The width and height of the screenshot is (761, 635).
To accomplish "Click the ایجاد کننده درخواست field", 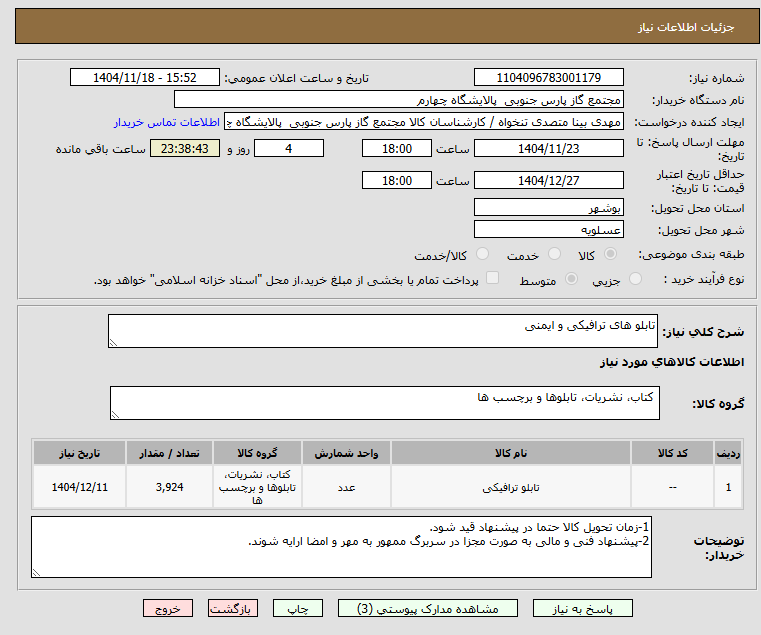I will 424,122.
